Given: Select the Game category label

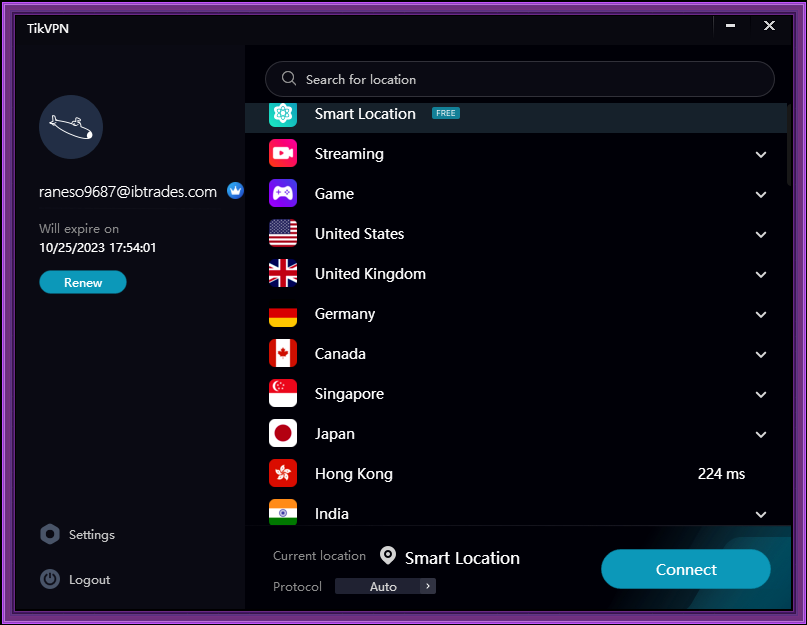Looking at the screenshot, I should [x=334, y=194].
